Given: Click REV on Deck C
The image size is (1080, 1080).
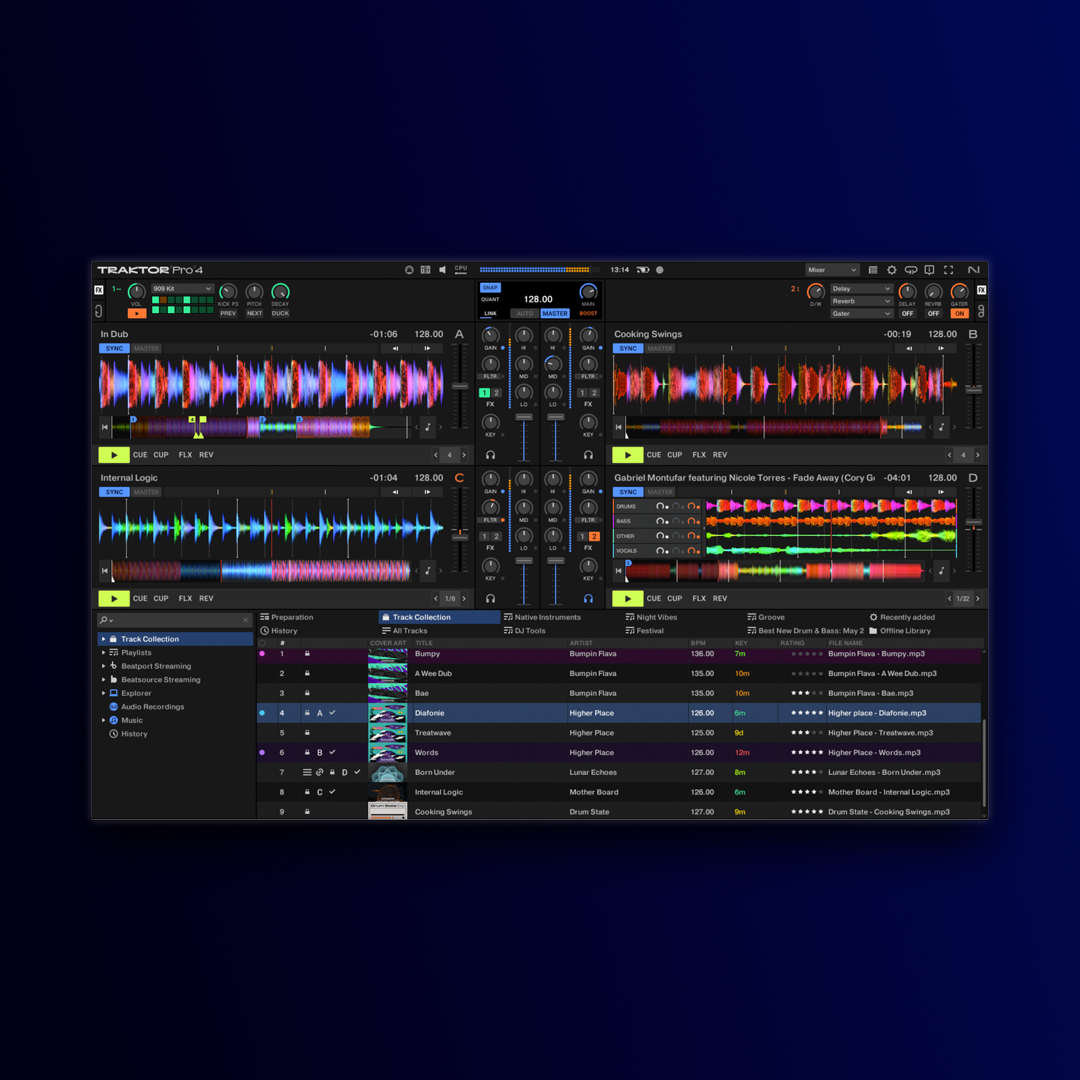Looking at the screenshot, I should point(206,599).
